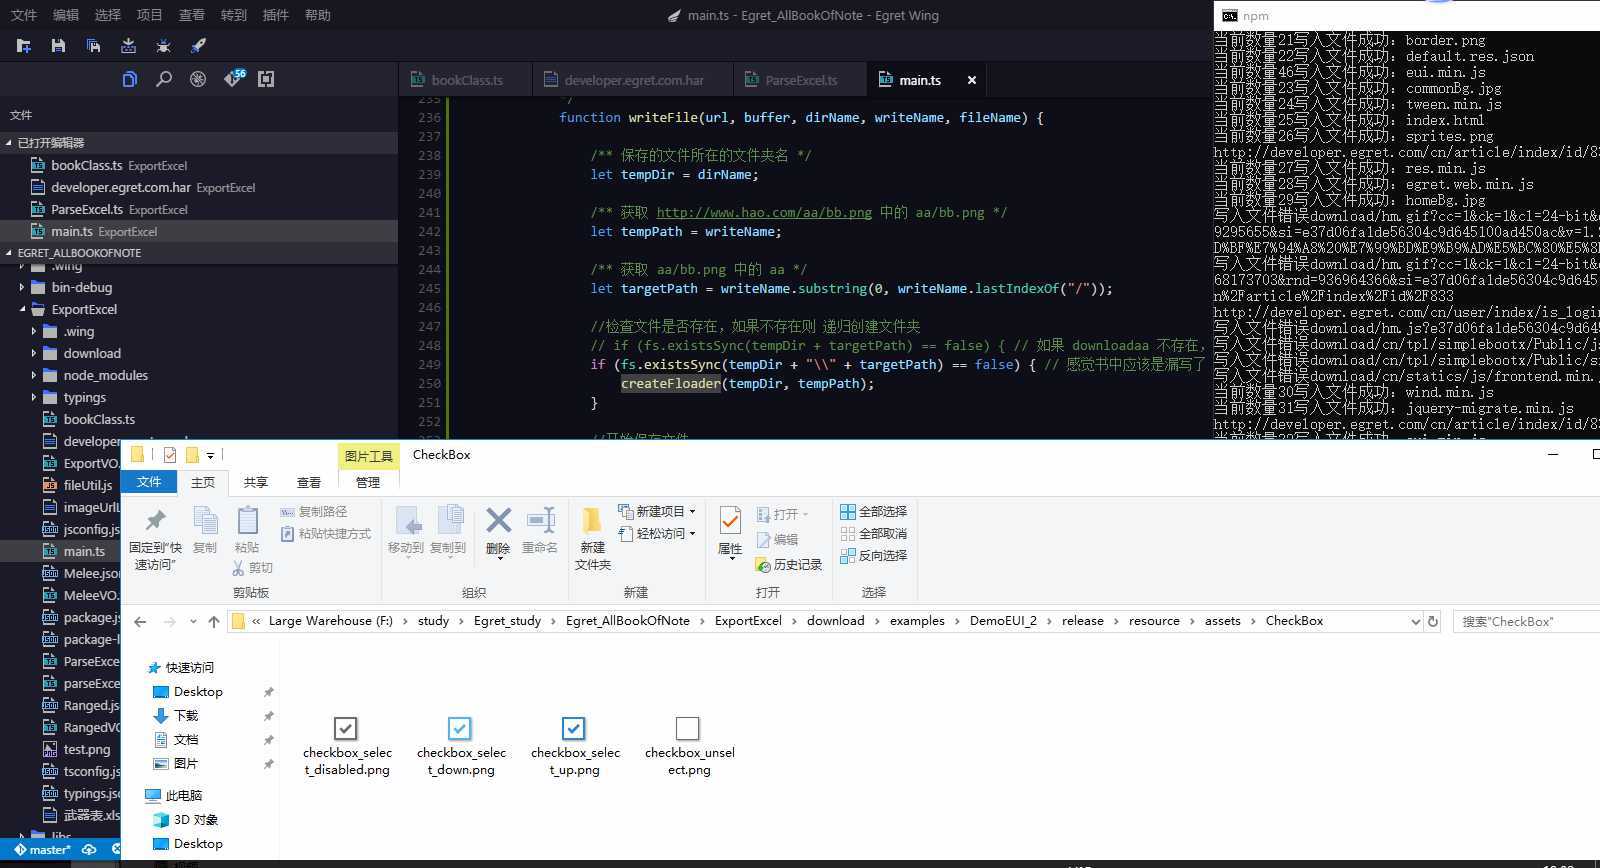Image resolution: width=1600 pixels, height=868 pixels.
Task: Open 此电脑 in Explorer navigation pane
Action: (183, 795)
